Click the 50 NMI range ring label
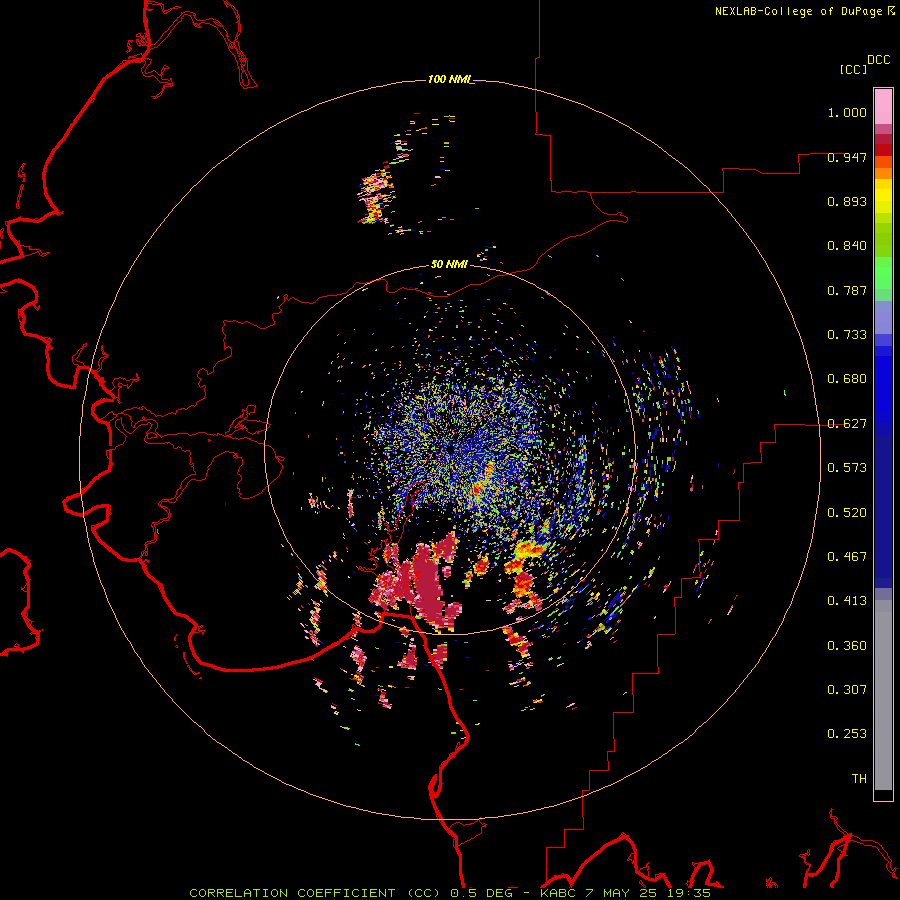The height and width of the screenshot is (900, 900). (x=449, y=264)
